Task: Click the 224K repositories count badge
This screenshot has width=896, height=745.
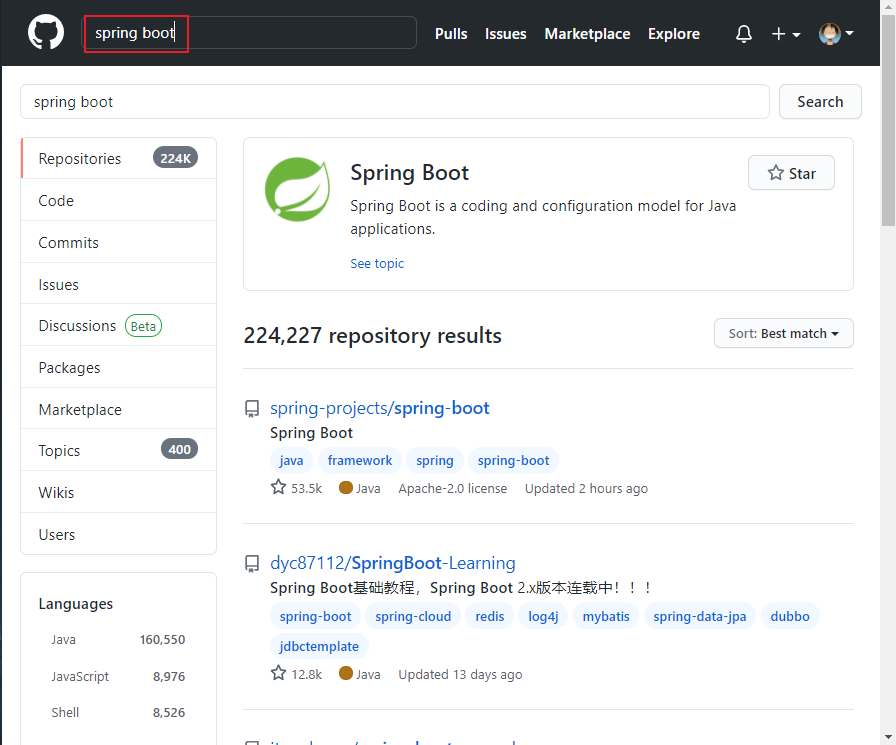Action: pyautogui.click(x=175, y=158)
